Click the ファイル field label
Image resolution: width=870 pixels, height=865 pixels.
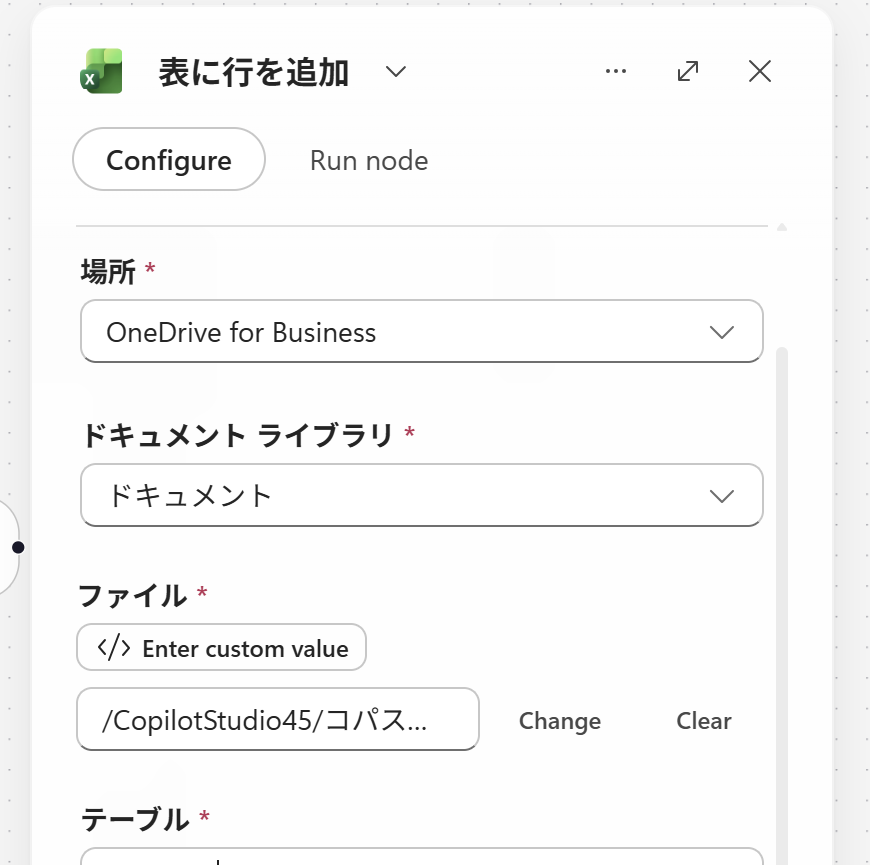(x=133, y=596)
